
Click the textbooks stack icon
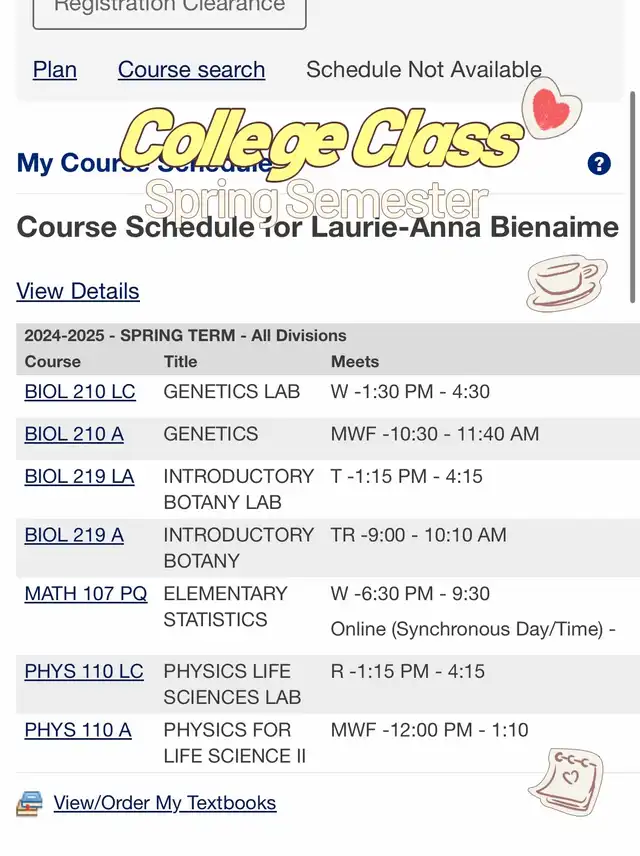29,804
